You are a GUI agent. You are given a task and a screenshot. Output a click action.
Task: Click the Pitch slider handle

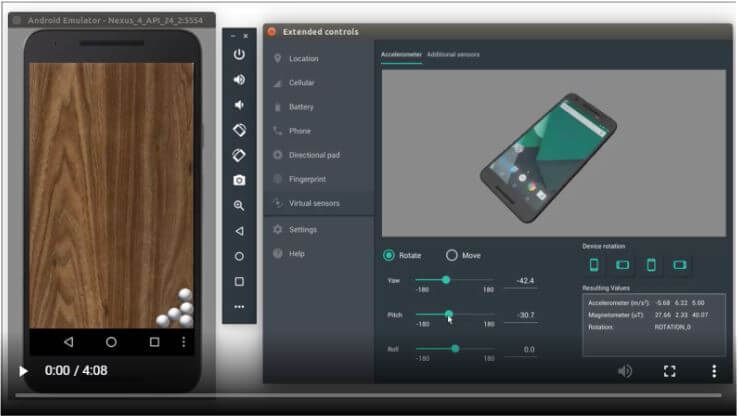pyautogui.click(x=449, y=314)
